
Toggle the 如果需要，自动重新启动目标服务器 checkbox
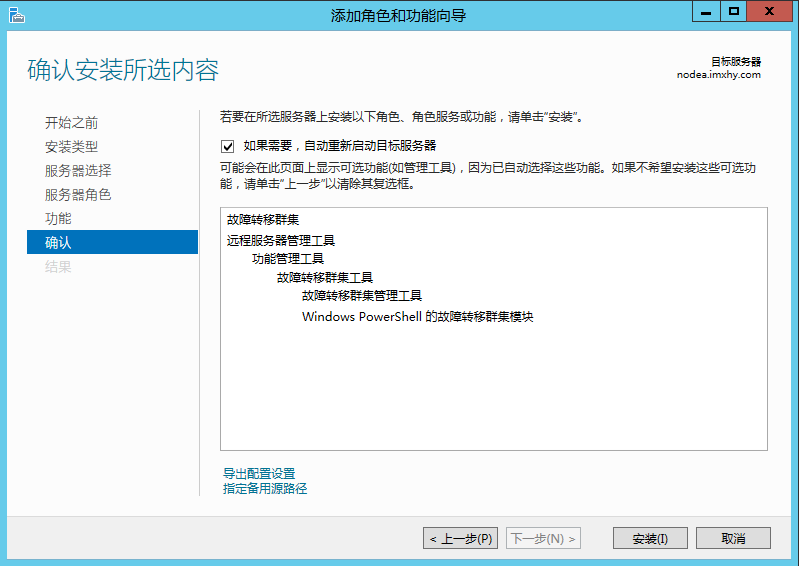pyautogui.click(x=227, y=147)
